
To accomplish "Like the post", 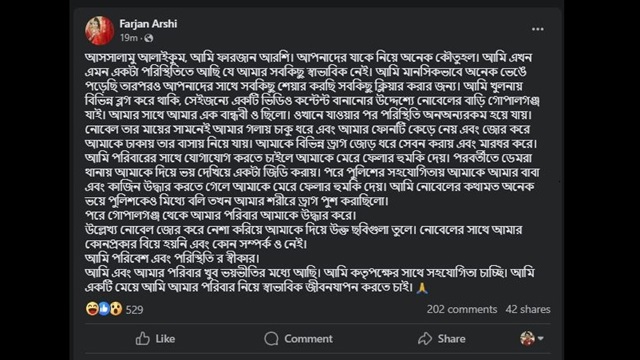I will [155, 339].
